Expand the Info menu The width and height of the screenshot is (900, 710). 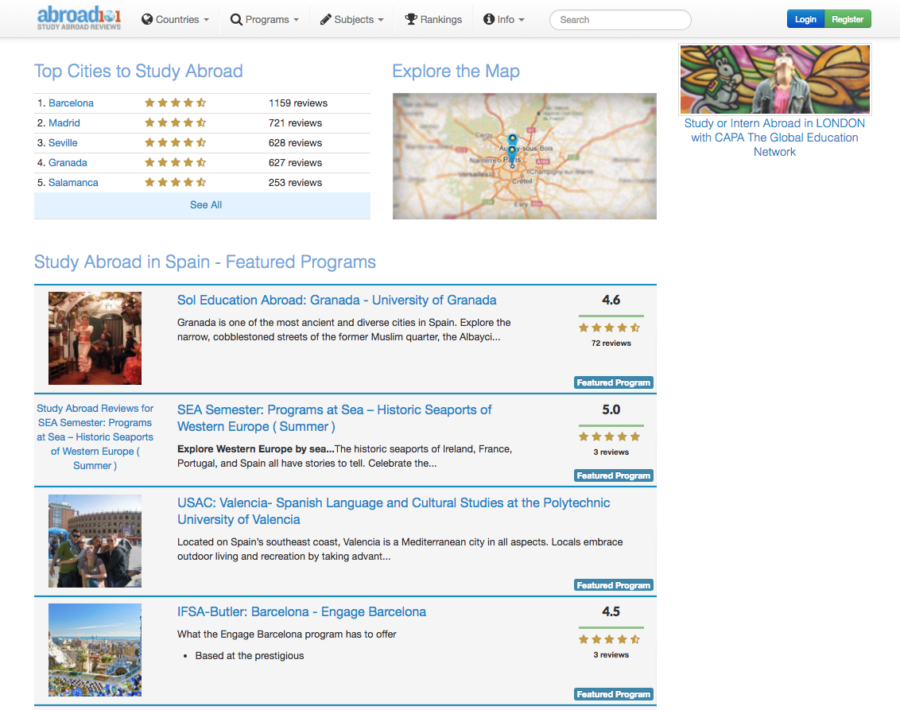(503, 19)
